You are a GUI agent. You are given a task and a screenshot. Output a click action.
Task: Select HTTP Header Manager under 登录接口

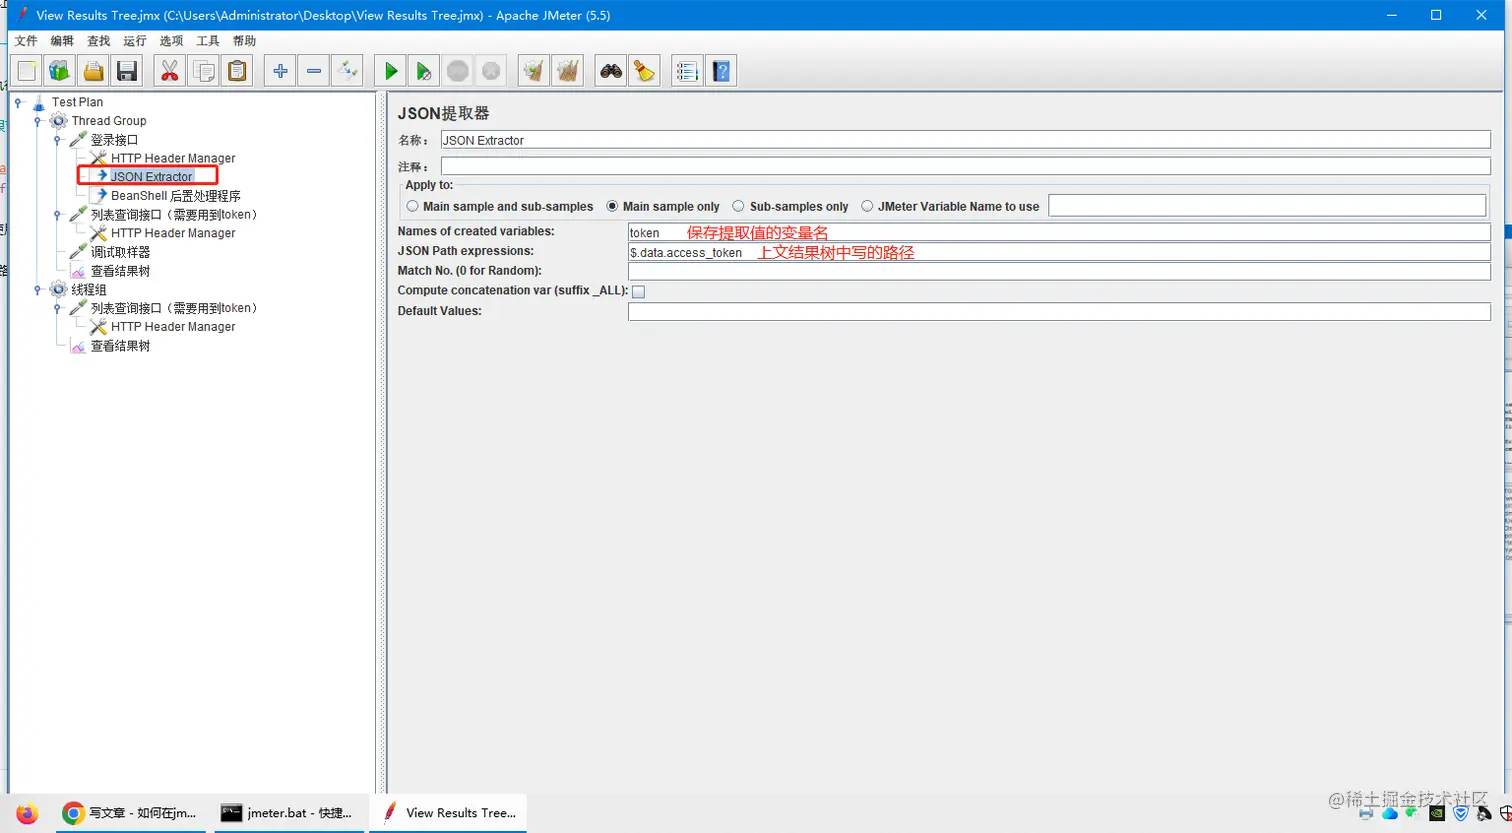173,158
